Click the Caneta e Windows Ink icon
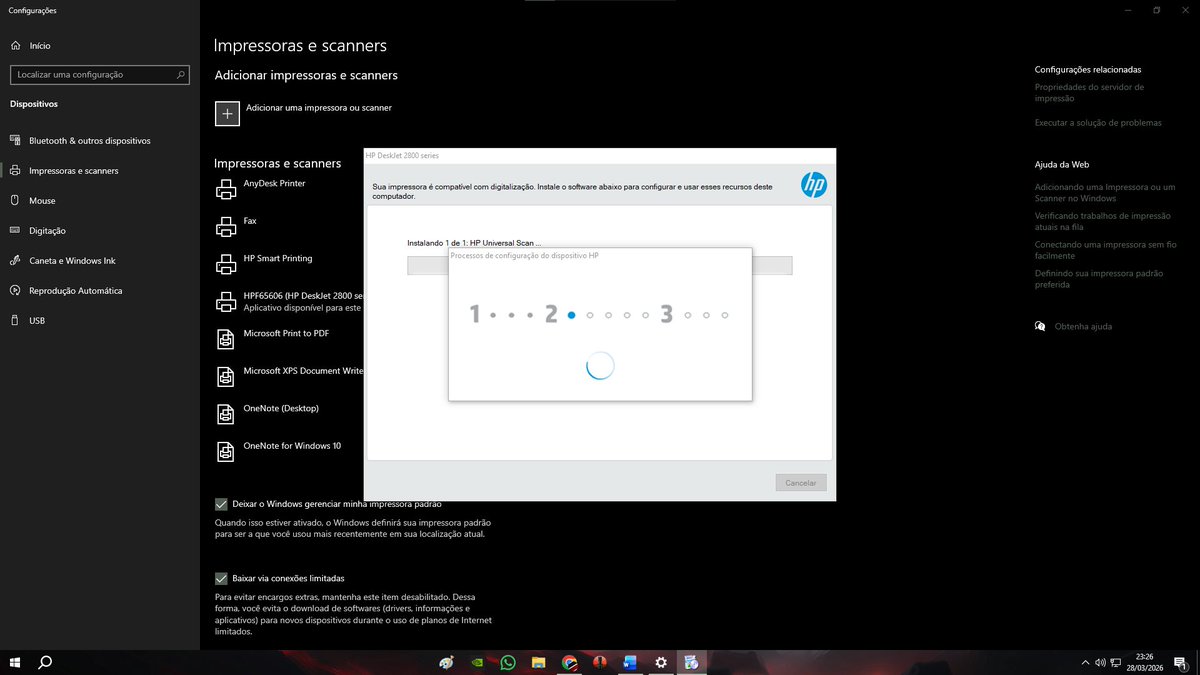 click(x=15, y=260)
